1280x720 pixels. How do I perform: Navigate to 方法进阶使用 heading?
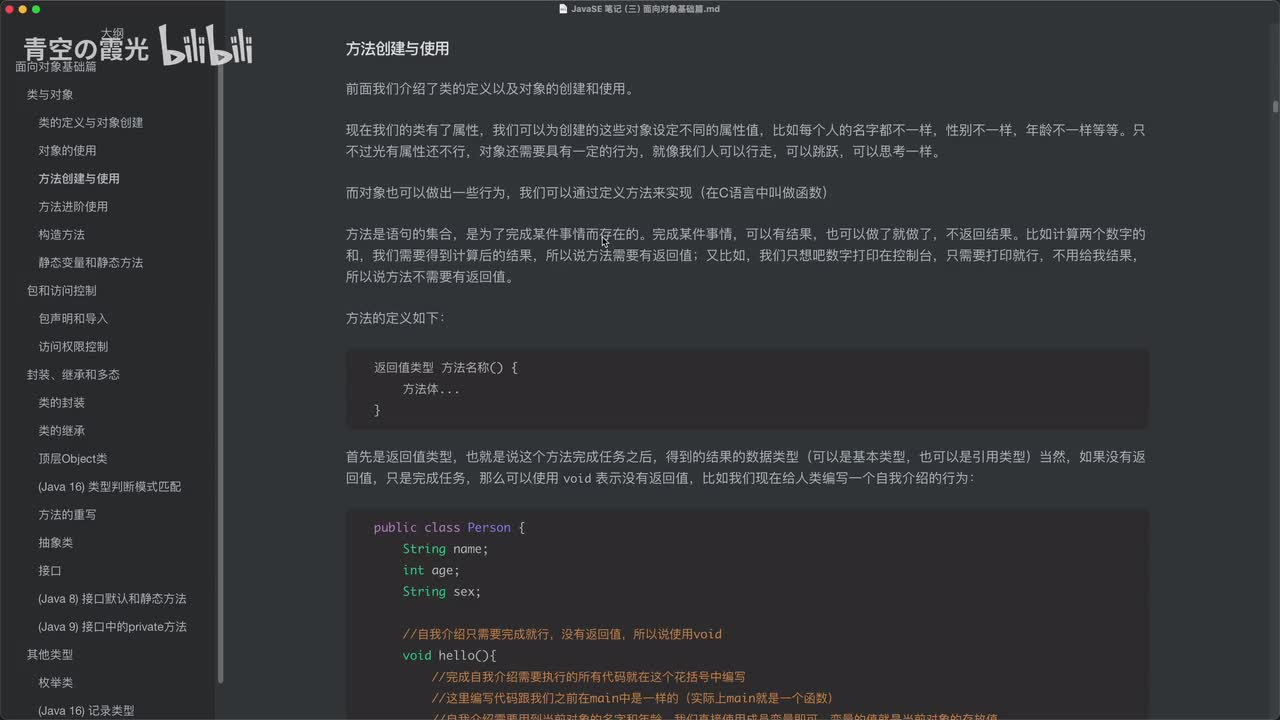point(73,207)
